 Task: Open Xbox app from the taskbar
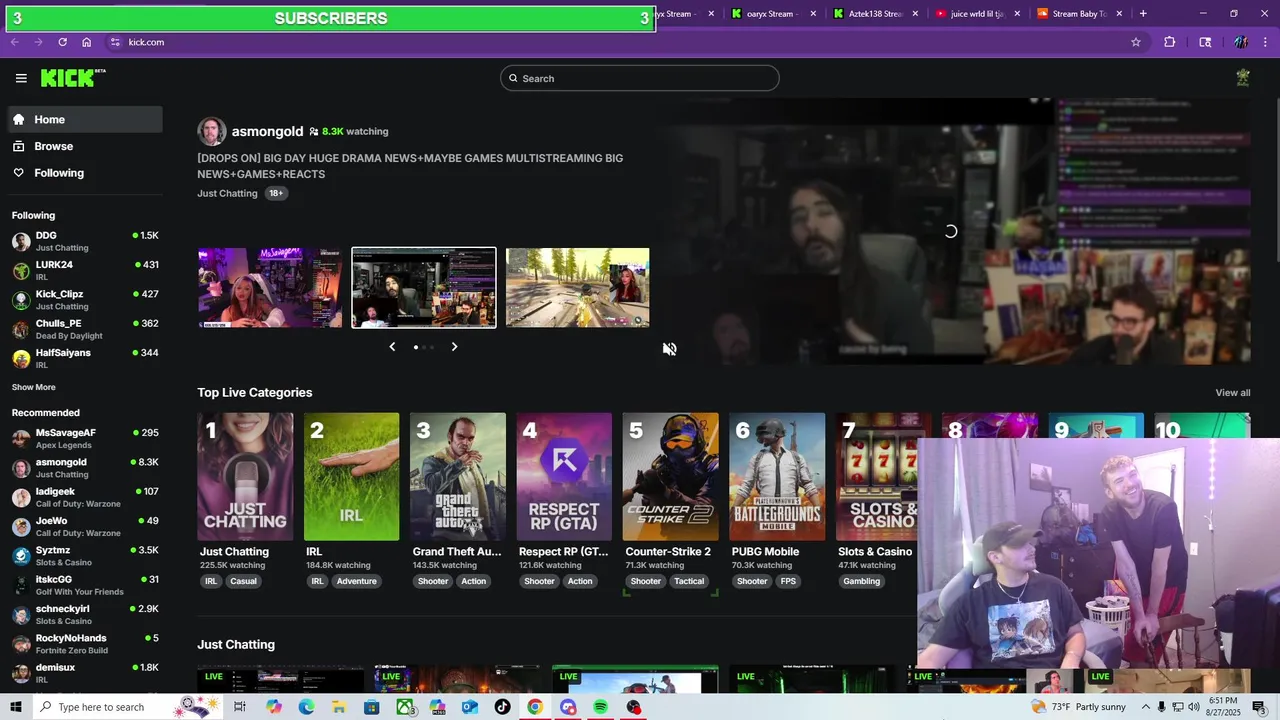click(x=405, y=707)
